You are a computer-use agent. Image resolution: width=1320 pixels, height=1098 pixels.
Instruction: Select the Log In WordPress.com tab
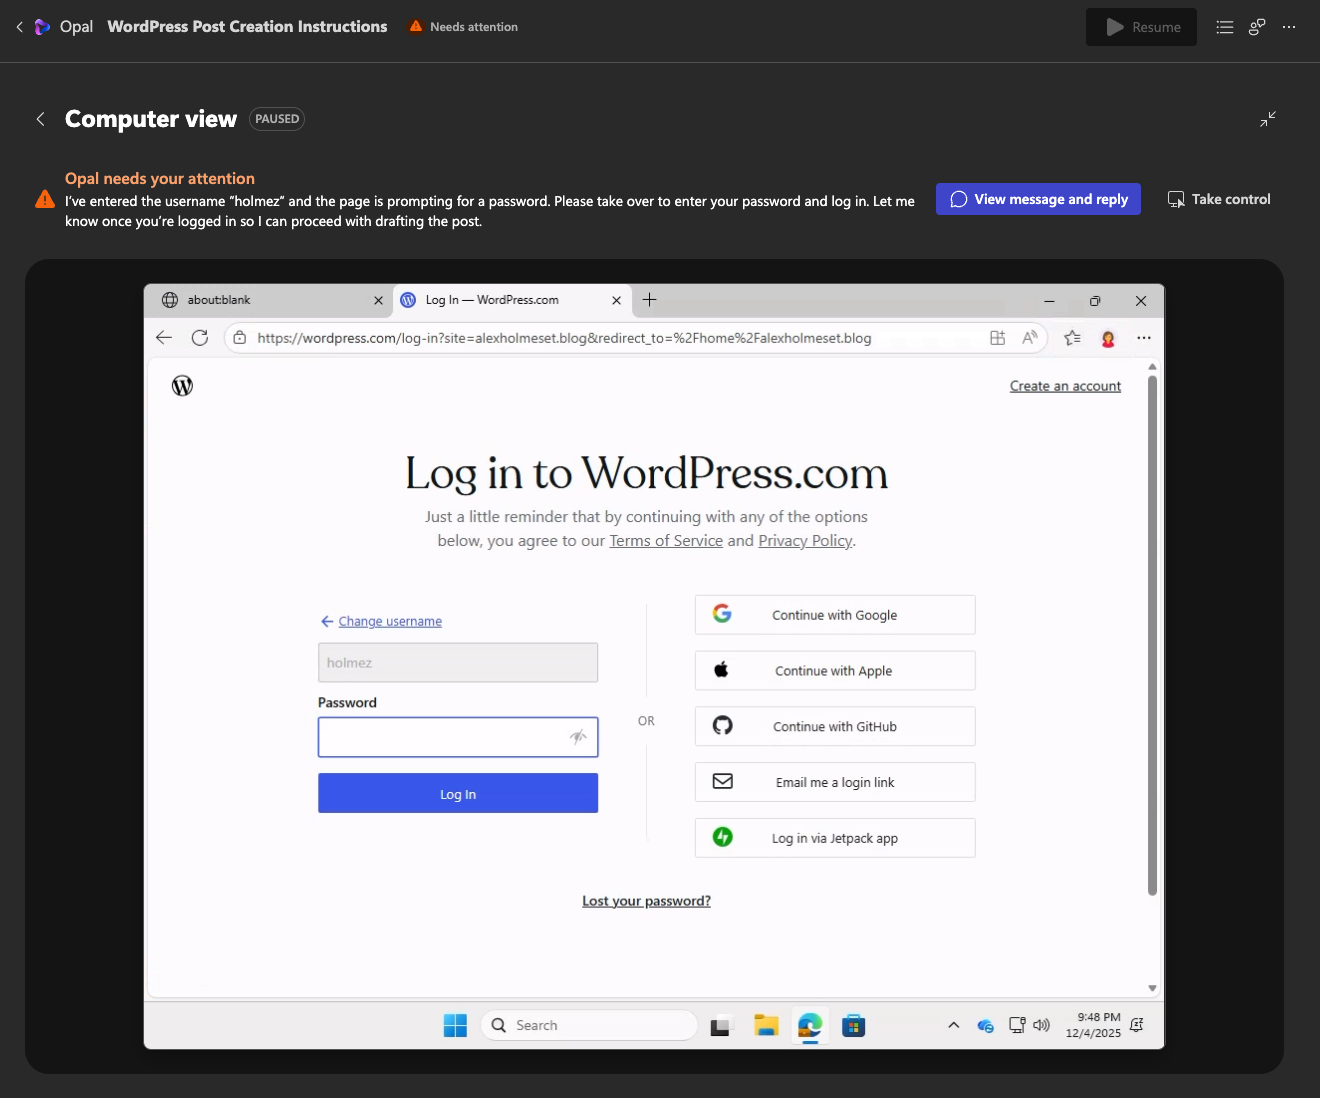click(x=500, y=300)
